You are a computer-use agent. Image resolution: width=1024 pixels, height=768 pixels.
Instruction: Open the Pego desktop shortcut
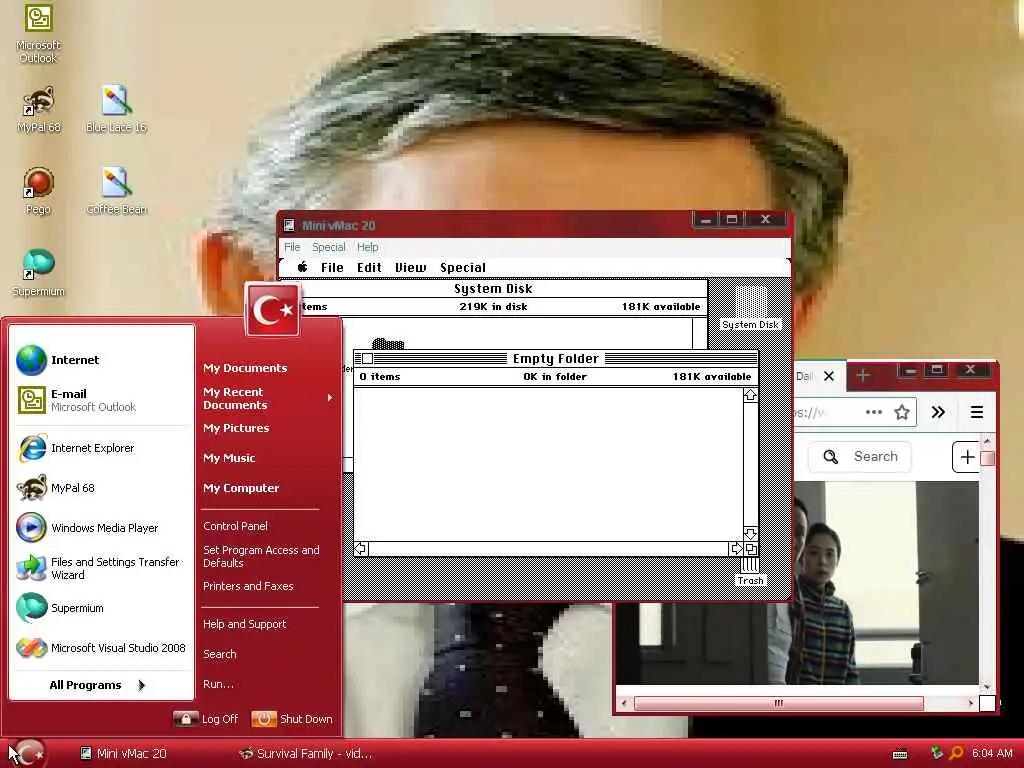coord(38,191)
